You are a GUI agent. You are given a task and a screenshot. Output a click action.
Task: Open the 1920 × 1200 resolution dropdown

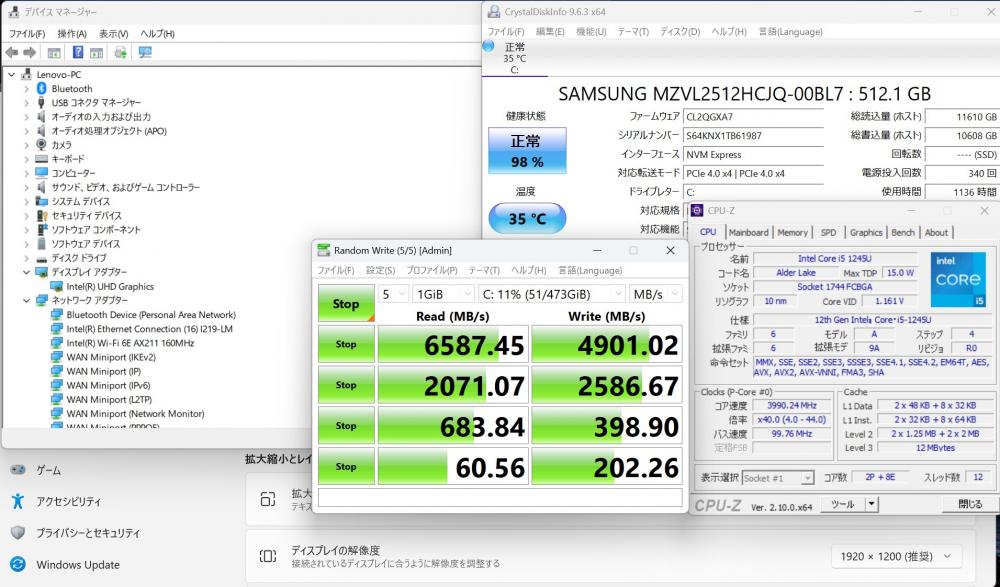[896, 556]
